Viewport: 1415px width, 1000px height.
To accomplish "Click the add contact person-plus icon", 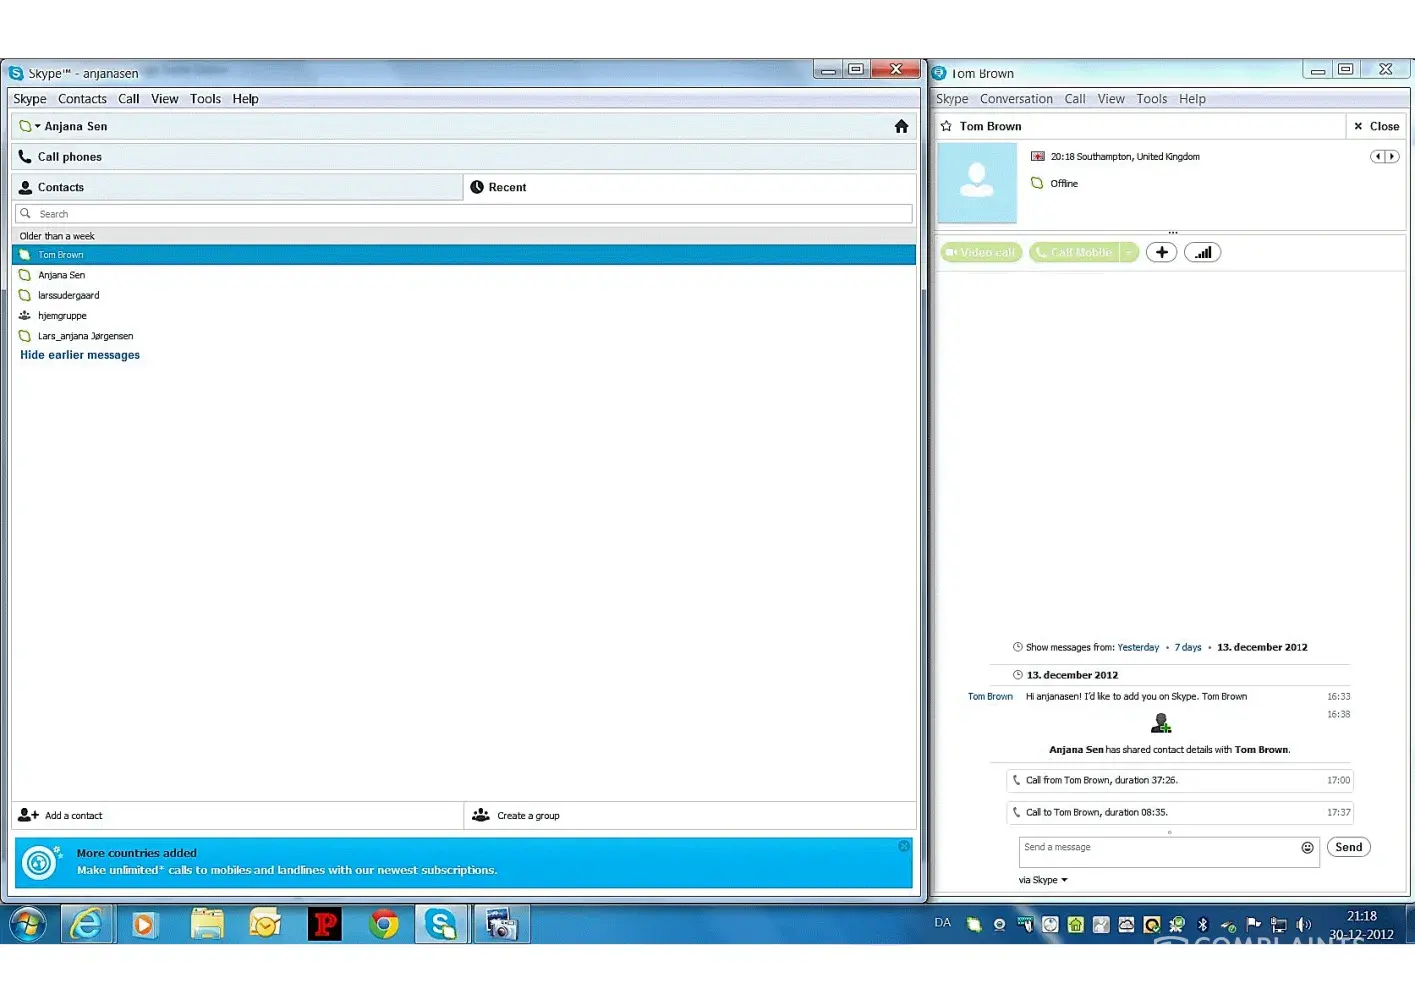I will click(28, 815).
